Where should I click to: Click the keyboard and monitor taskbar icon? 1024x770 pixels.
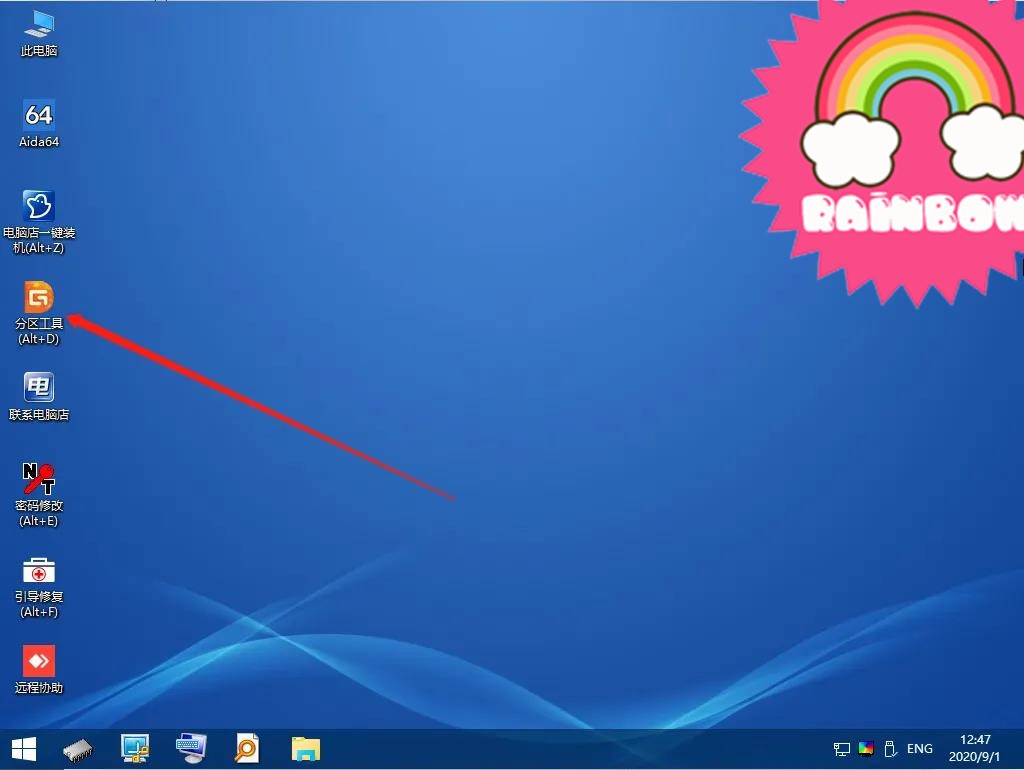pyautogui.click(x=190, y=748)
